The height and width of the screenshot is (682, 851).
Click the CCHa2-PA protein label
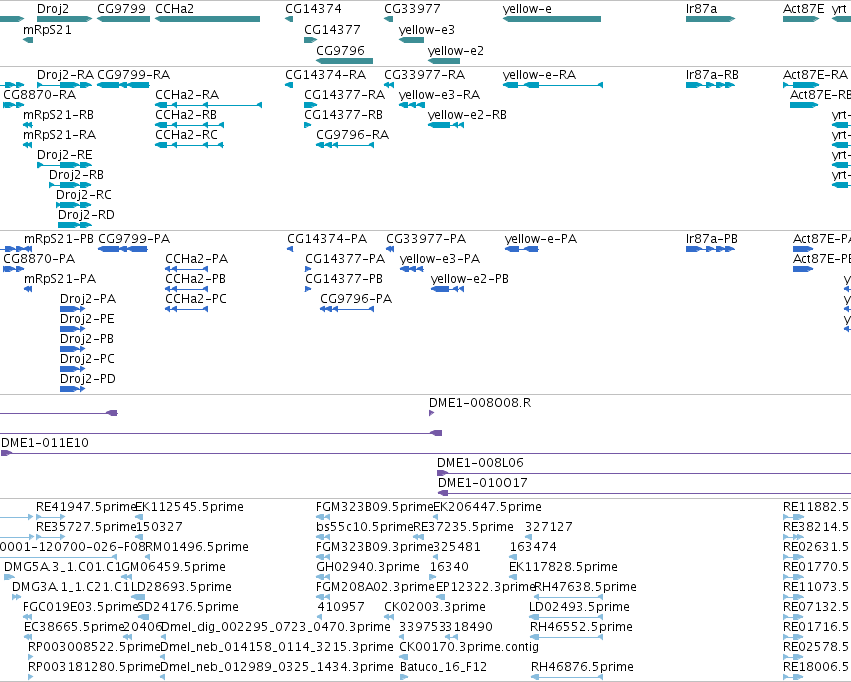click(x=196, y=259)
